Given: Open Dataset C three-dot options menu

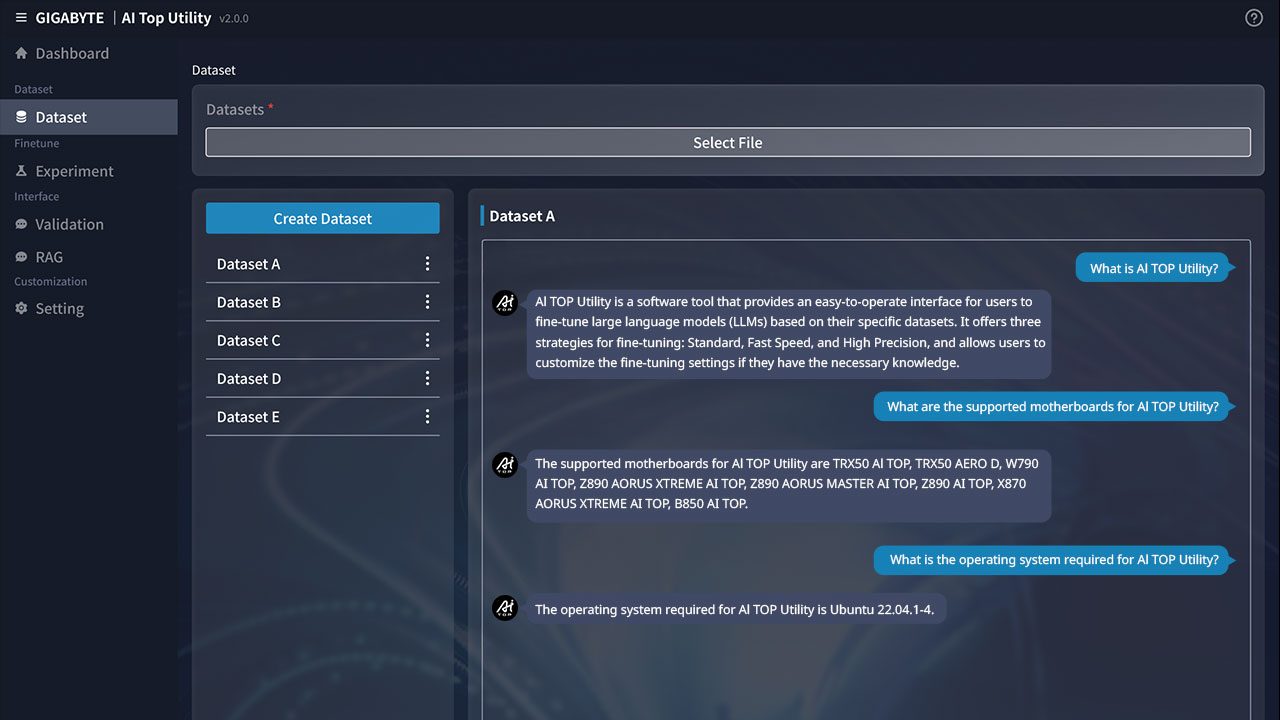Looking at the screenshot, I should pyautogui.click(x=427, y=340).
